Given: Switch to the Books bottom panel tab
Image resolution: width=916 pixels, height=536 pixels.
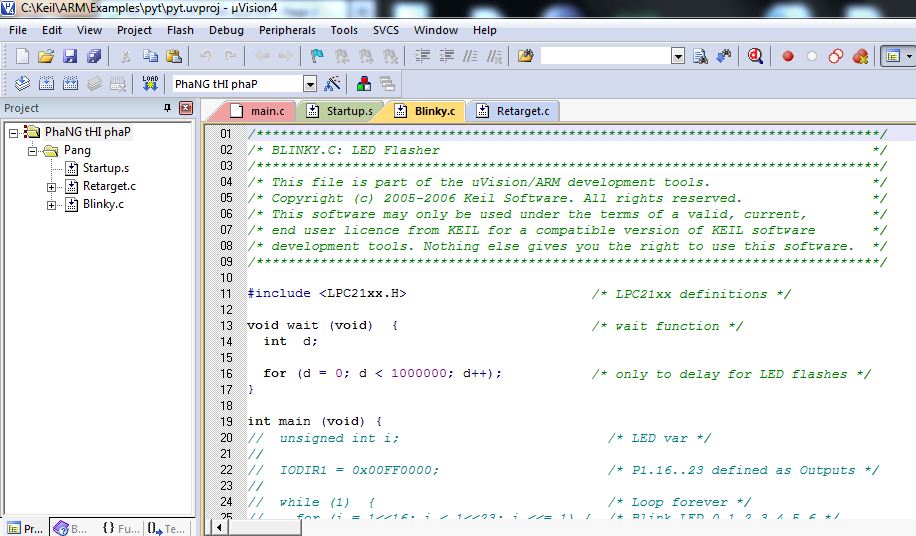Looking at the screenshot, I should click(x=71, y=528).
